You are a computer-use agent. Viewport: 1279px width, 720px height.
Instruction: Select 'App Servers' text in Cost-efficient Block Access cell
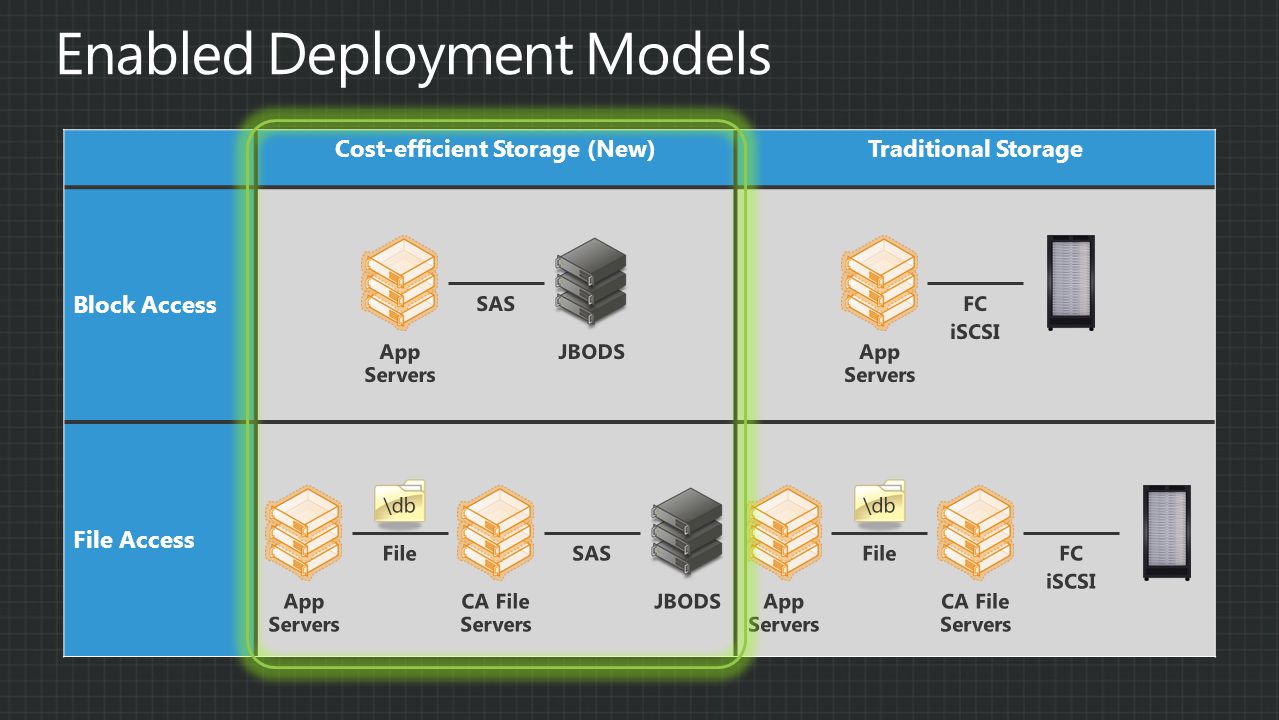click(x=400, y=364)
